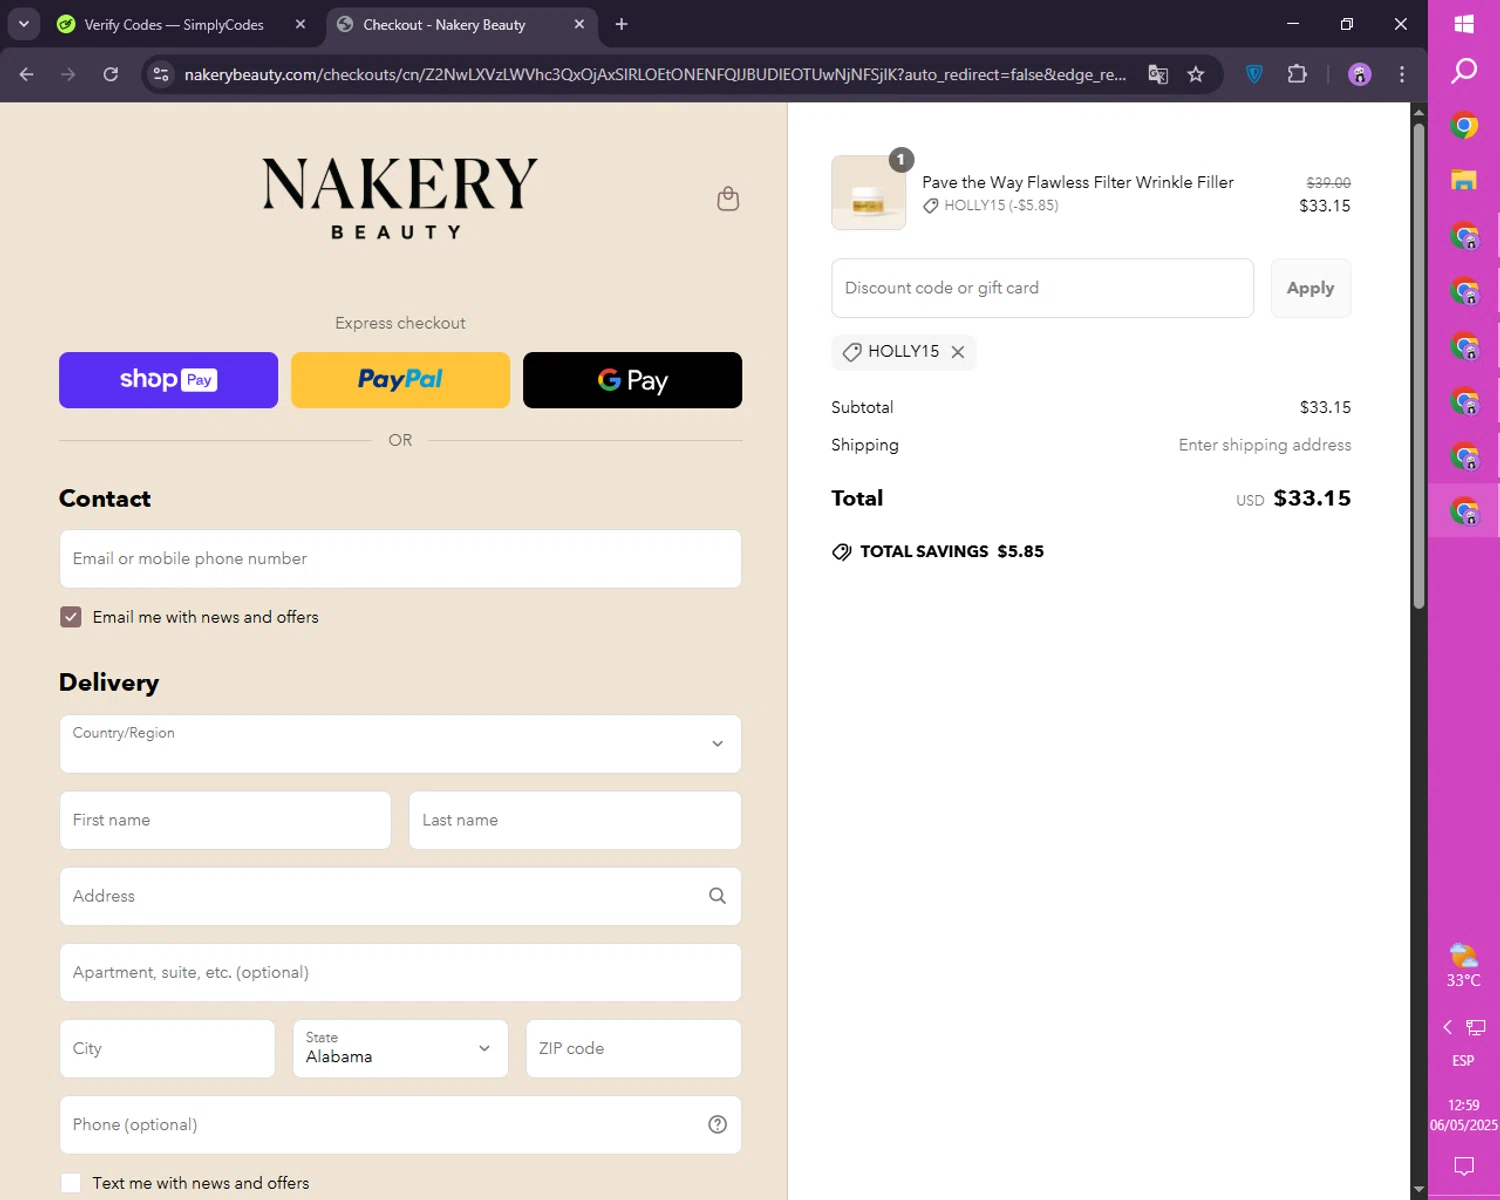This screenshot has width=1500, height=1200.
Task: Open a new browser tab
Action: pyautogui.click(x=621, y=24)
